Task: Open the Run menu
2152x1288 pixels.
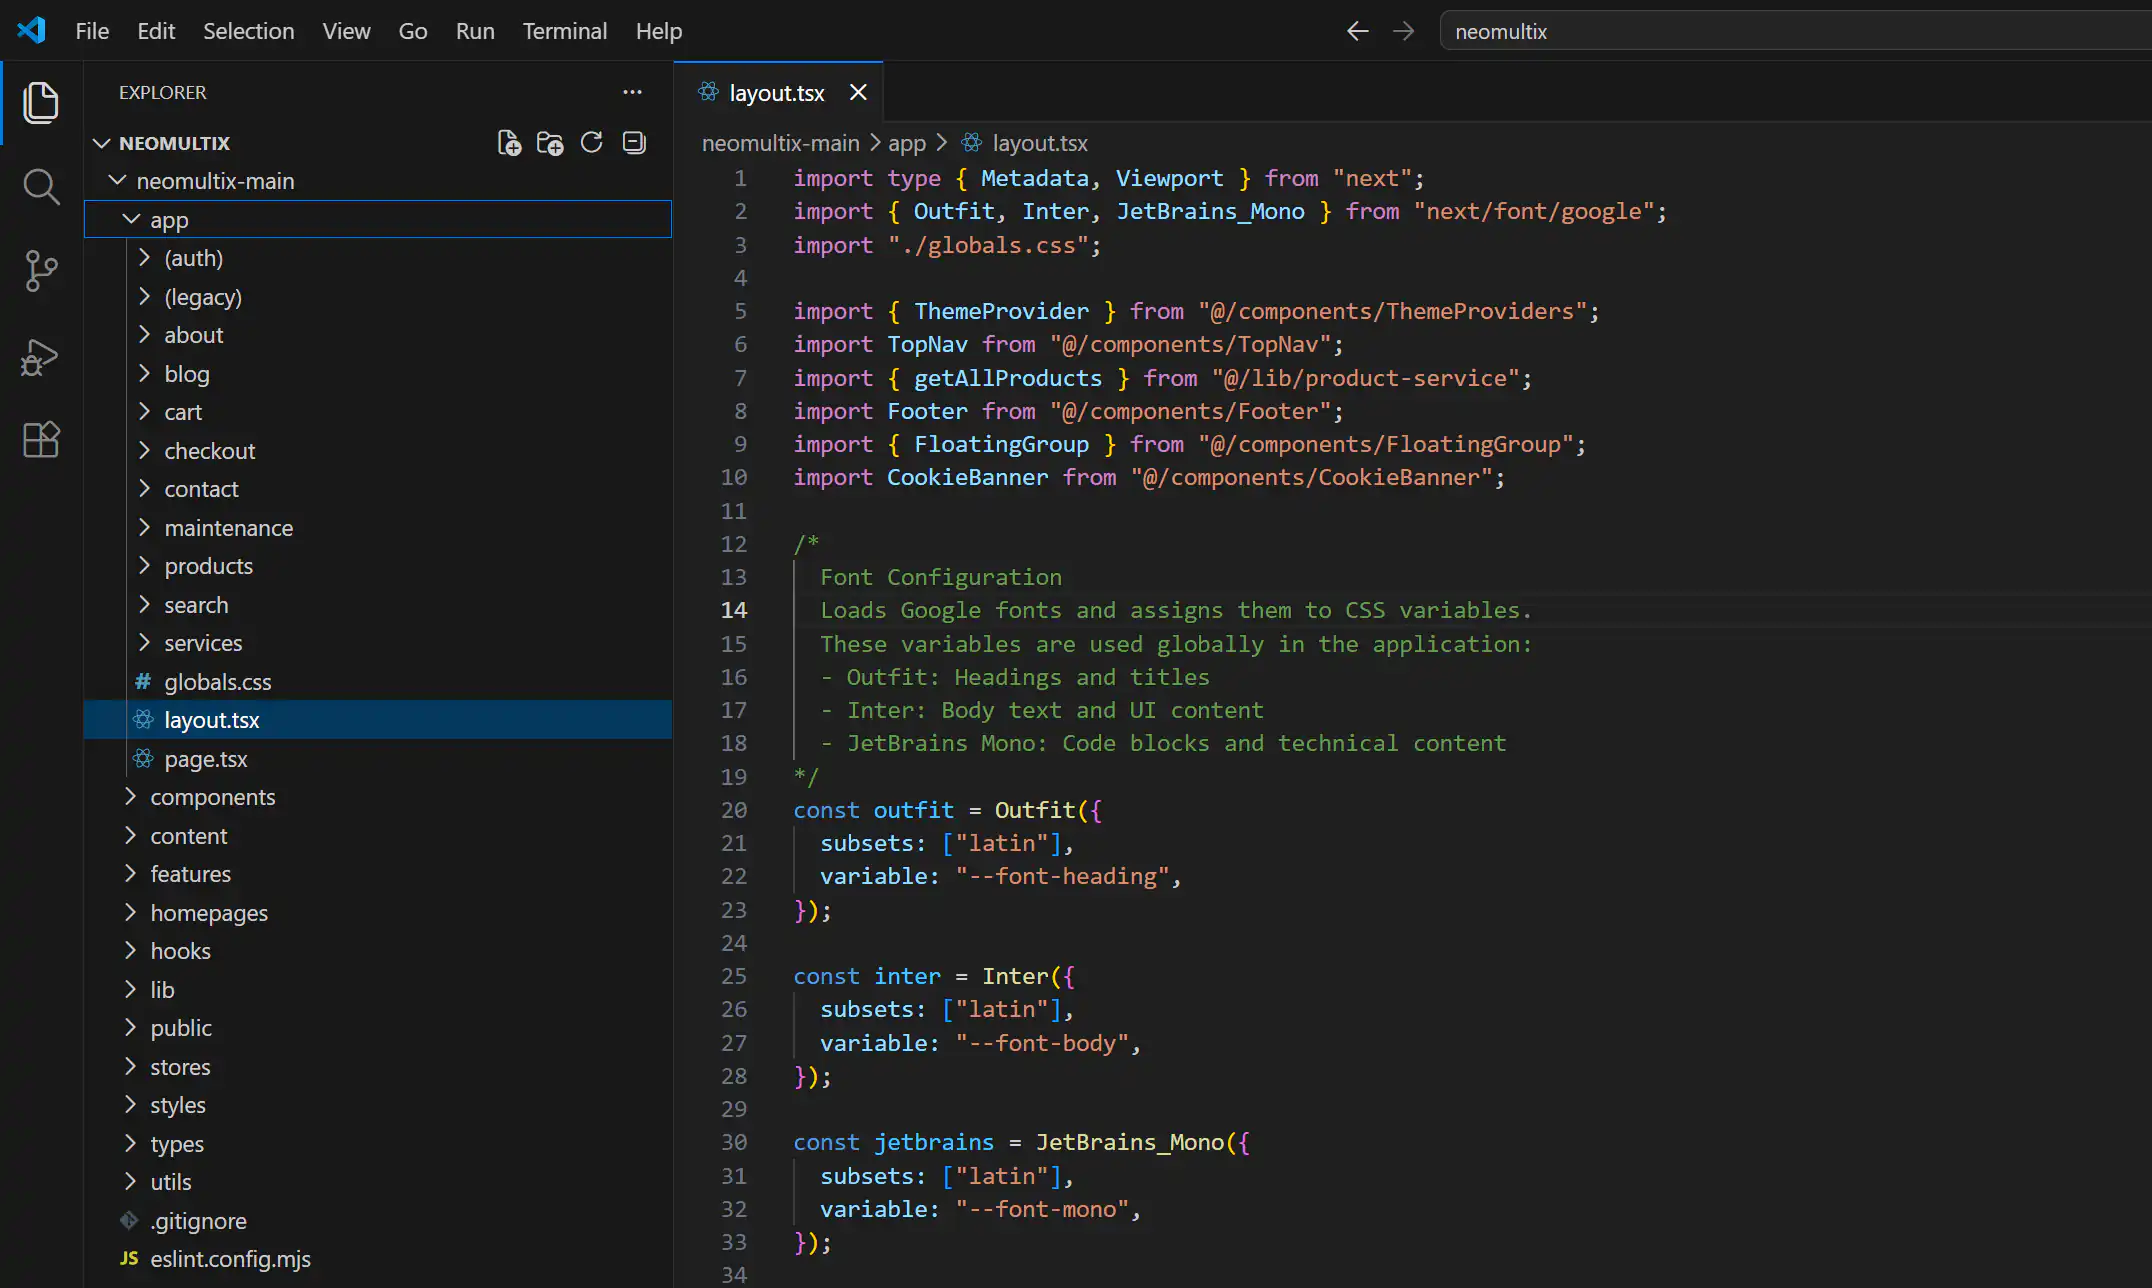Action: [475, 31]
